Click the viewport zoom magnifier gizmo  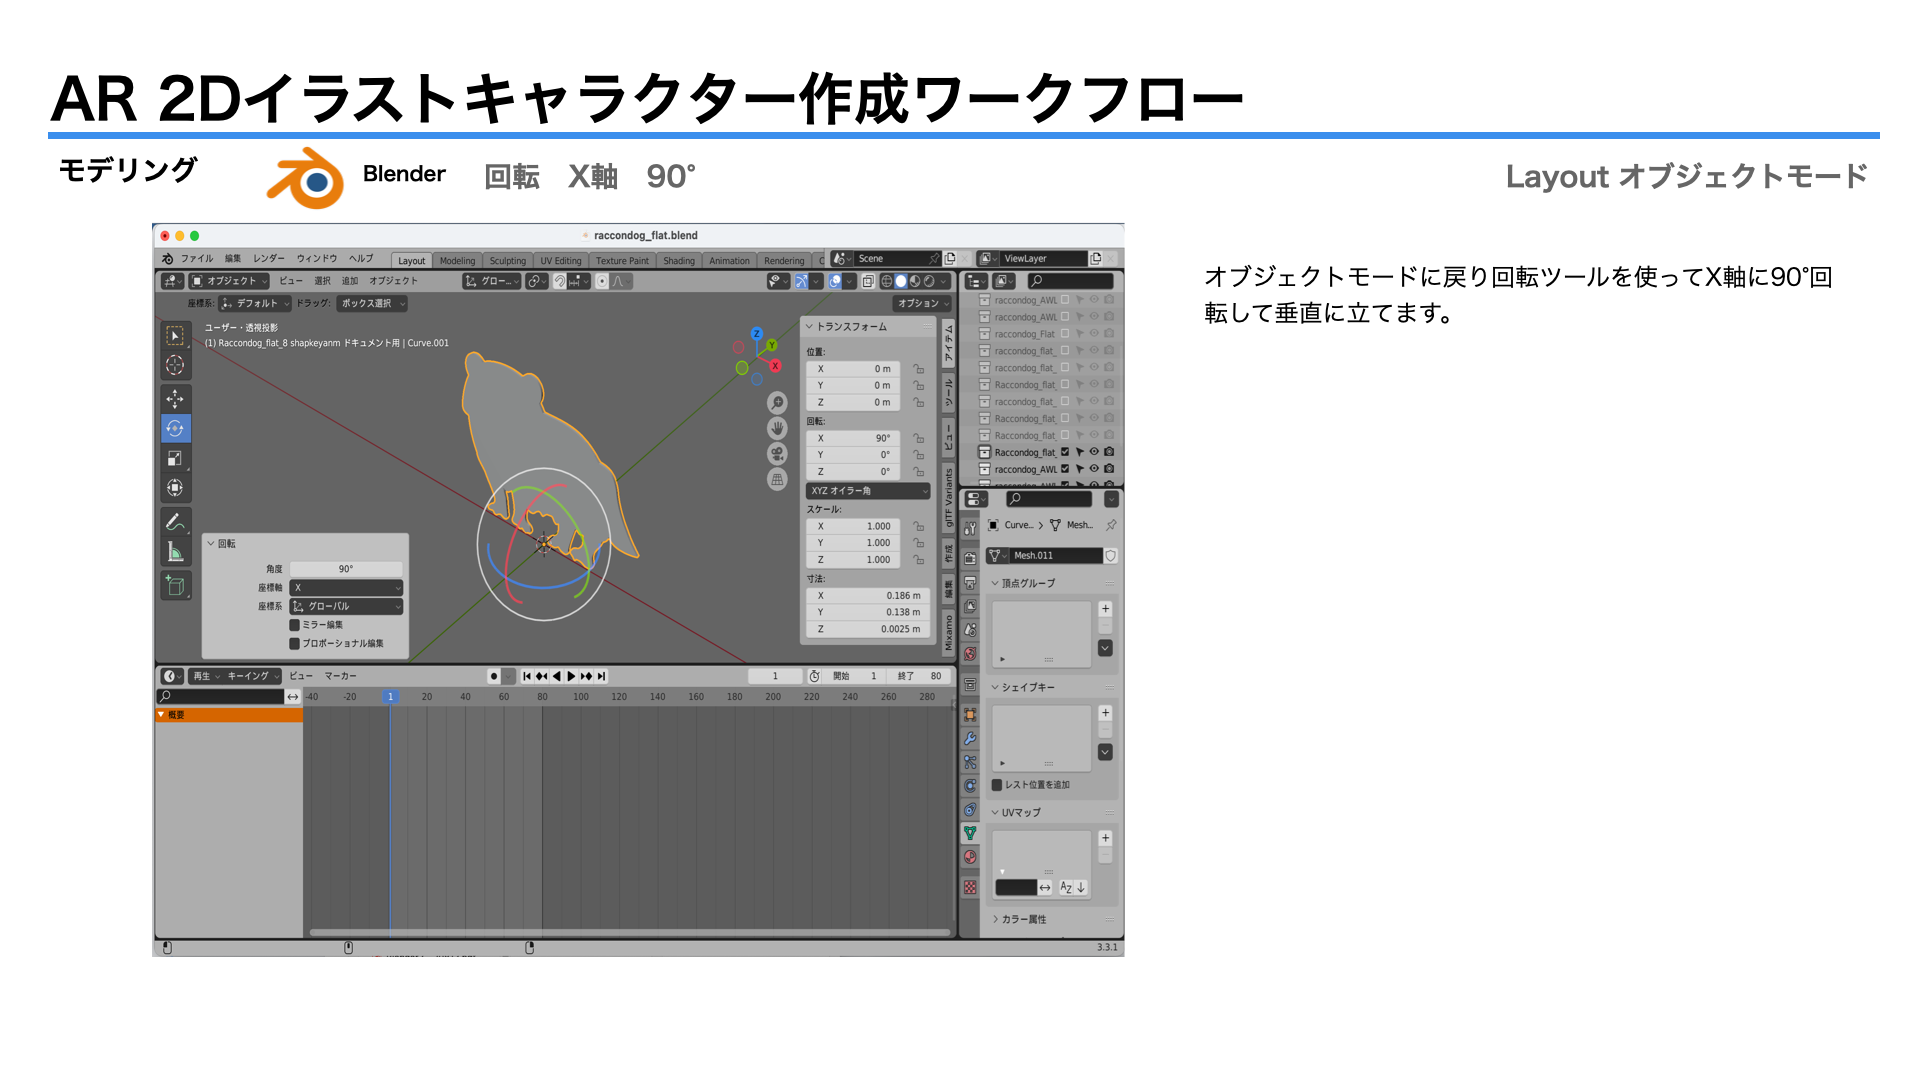pyautogui.click(x=777, y=403)
